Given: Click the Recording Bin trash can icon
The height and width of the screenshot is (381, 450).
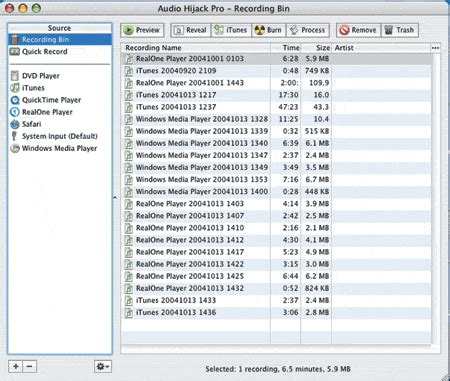Looking at the screenshot, I should pos(14,40).
